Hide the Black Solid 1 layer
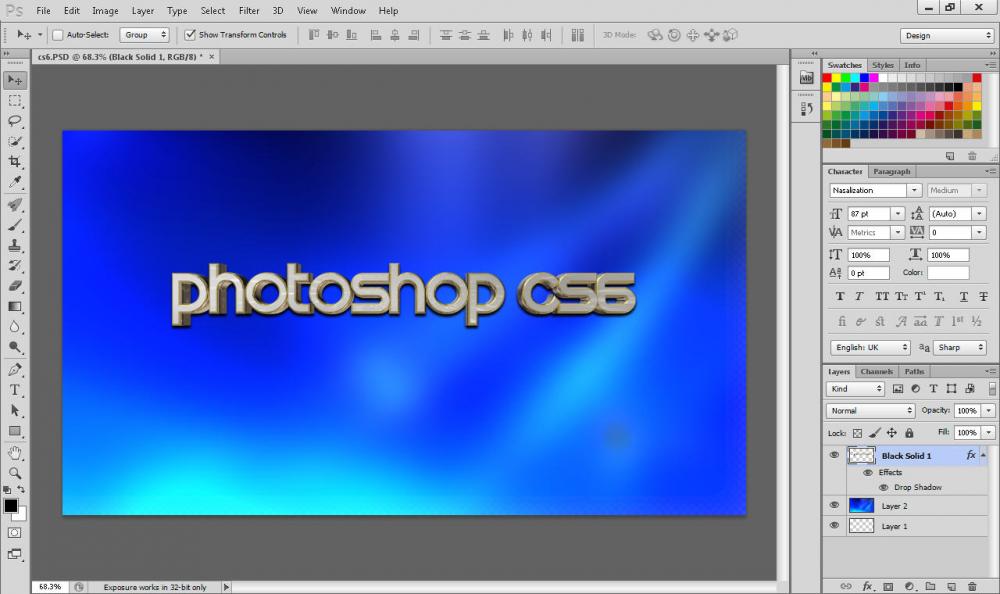The height and width of the screenshot is (594, 1000). click(834, 455)
